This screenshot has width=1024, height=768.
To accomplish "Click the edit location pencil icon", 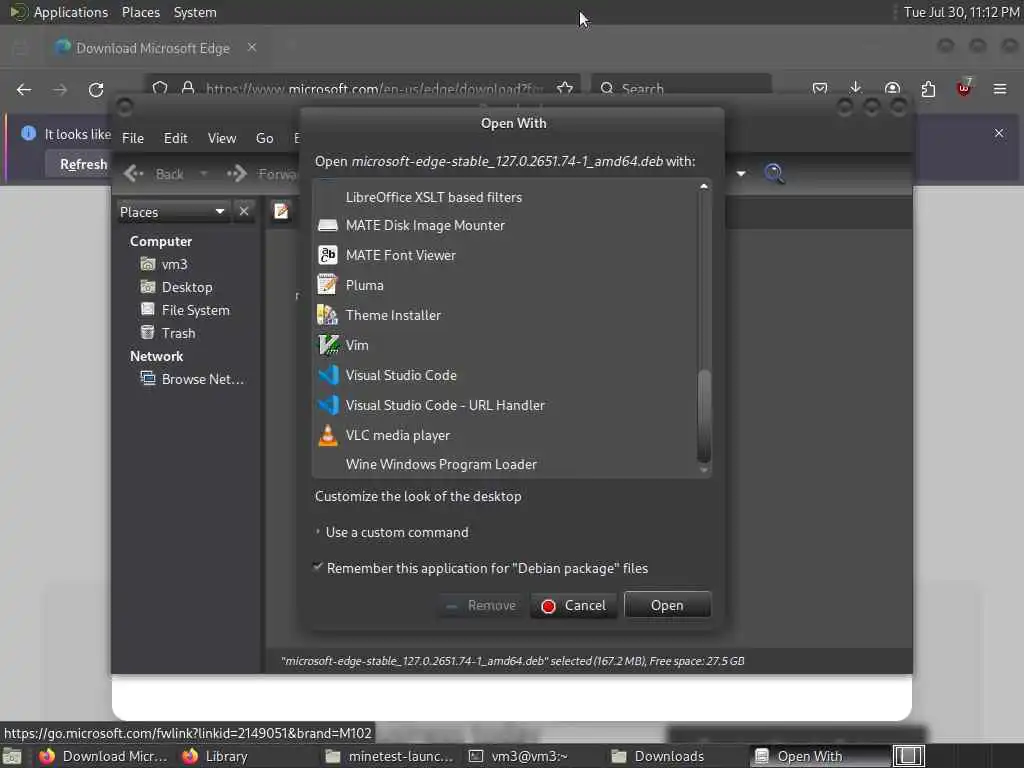I will click(x=281, y=211).
